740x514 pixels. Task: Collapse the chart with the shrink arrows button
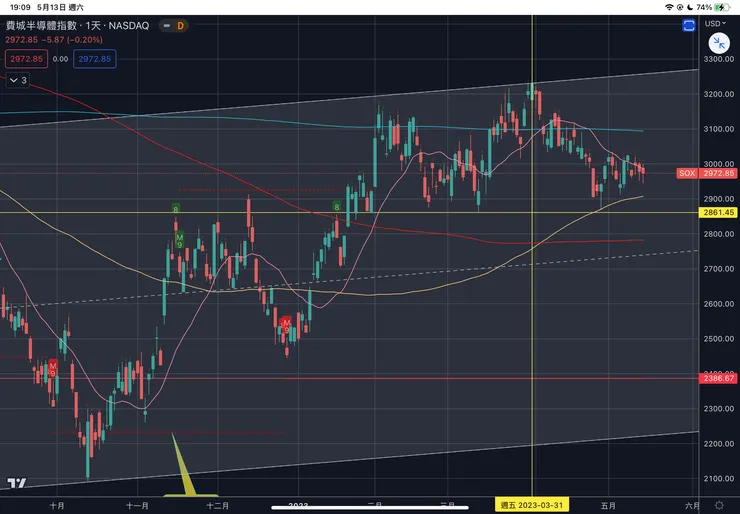point(719,43)
